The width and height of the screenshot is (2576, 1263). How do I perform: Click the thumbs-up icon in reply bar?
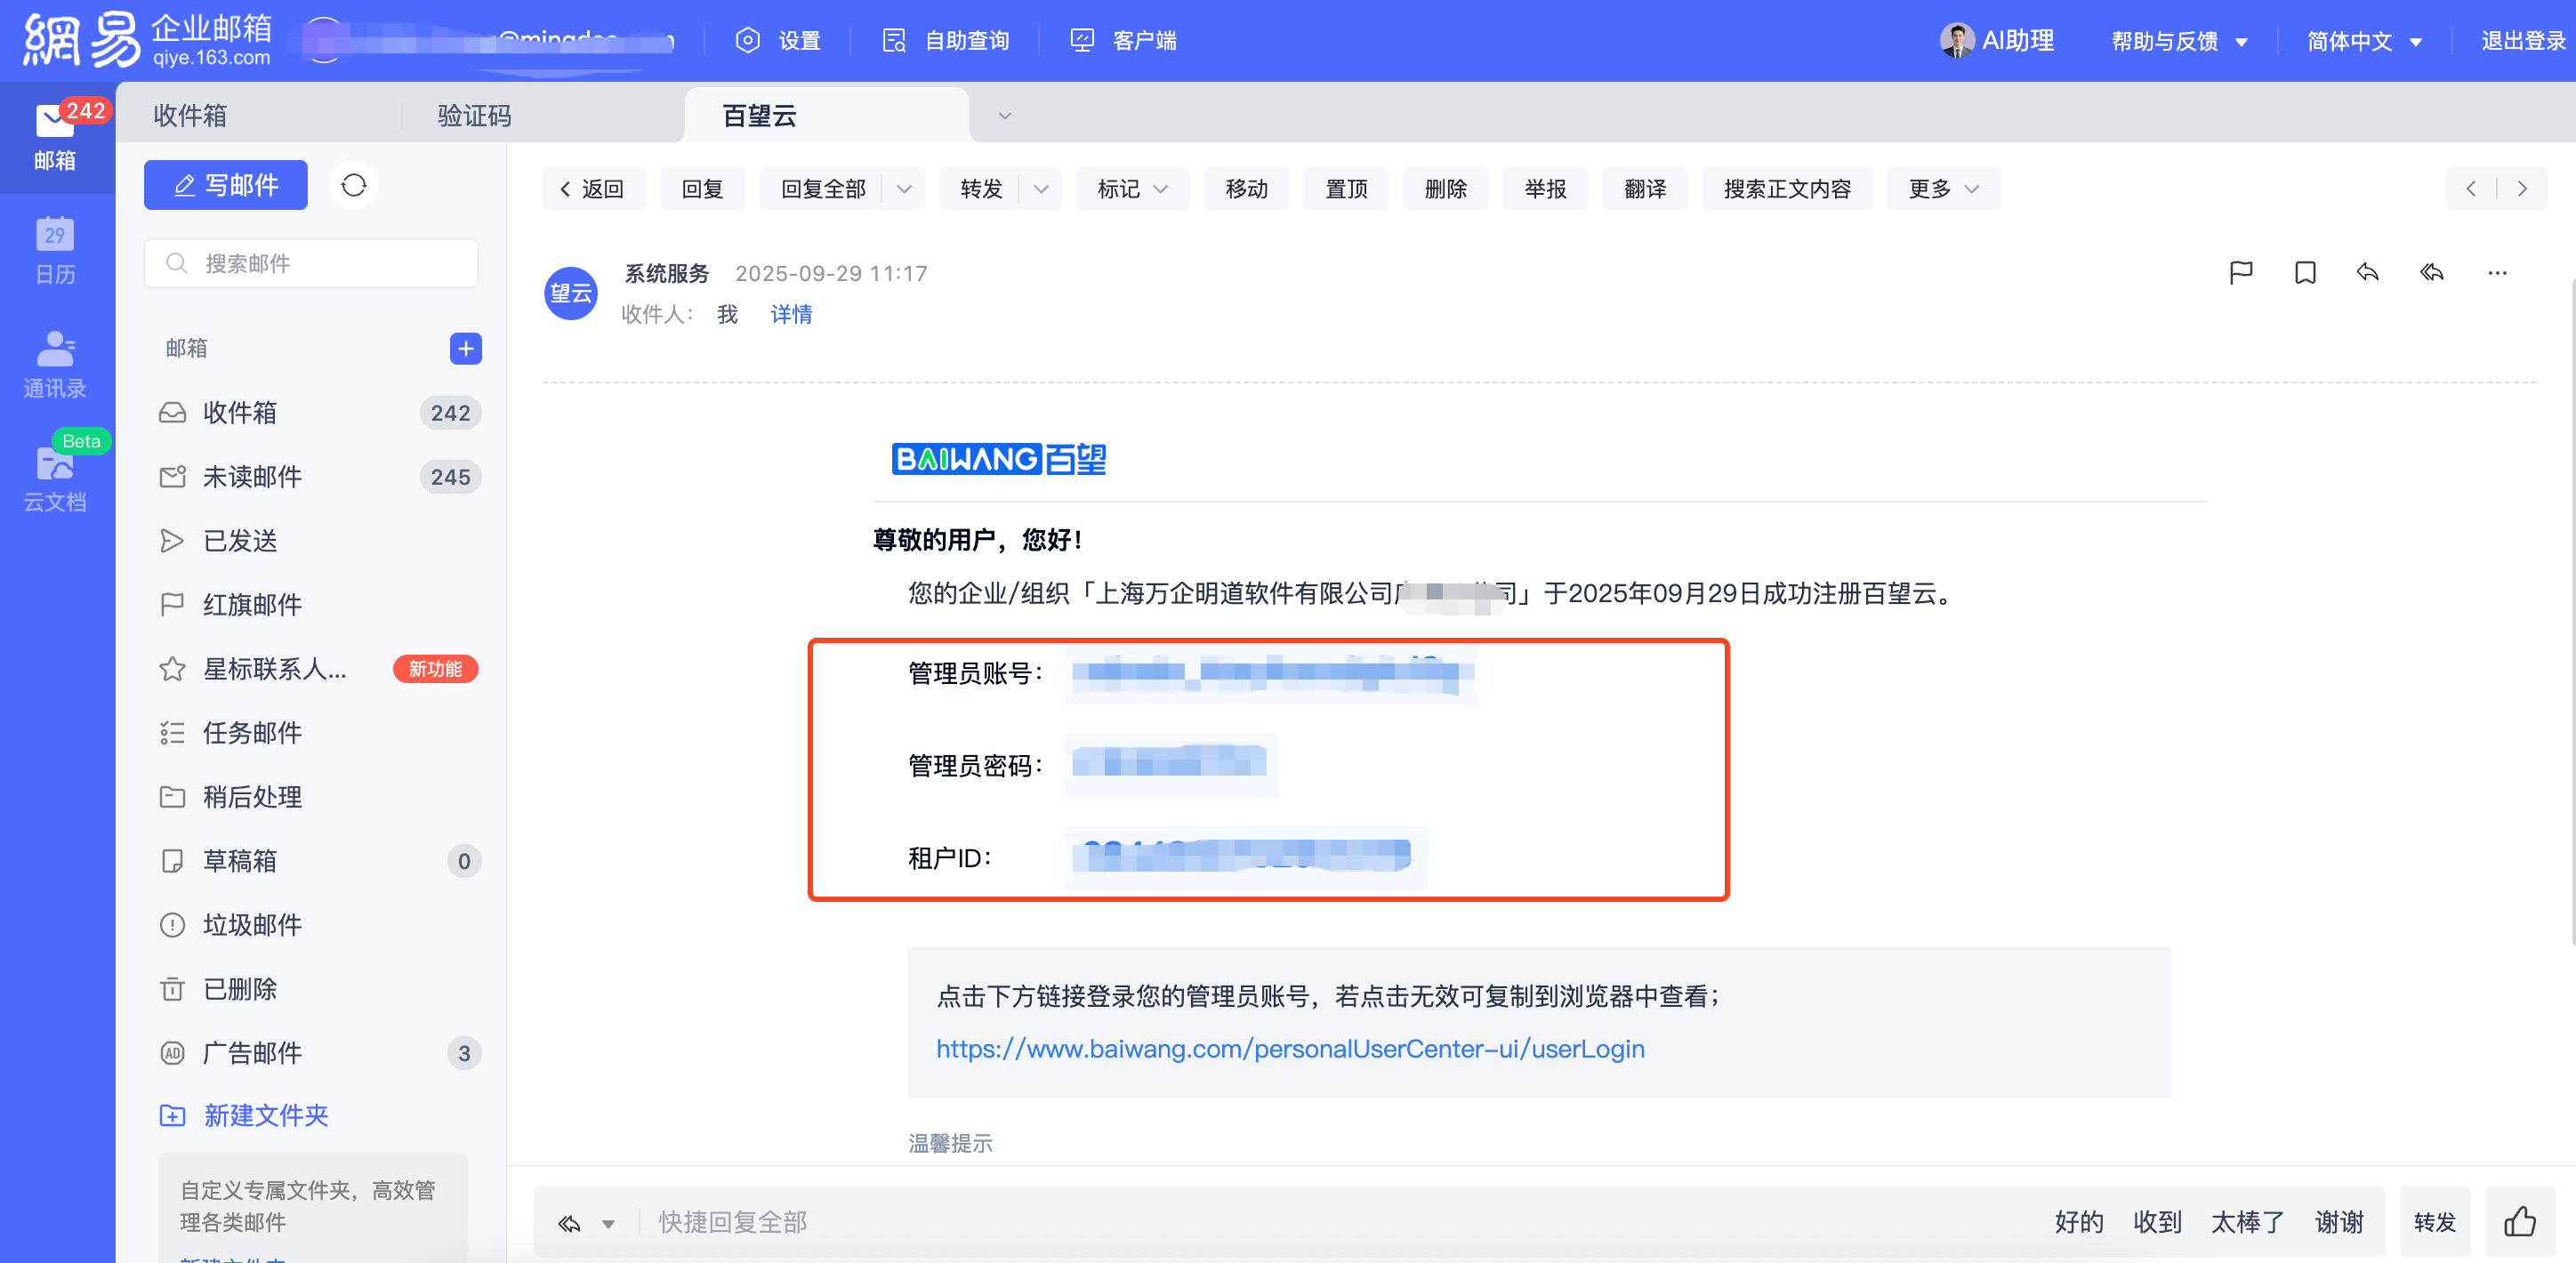point(2519,1221)
